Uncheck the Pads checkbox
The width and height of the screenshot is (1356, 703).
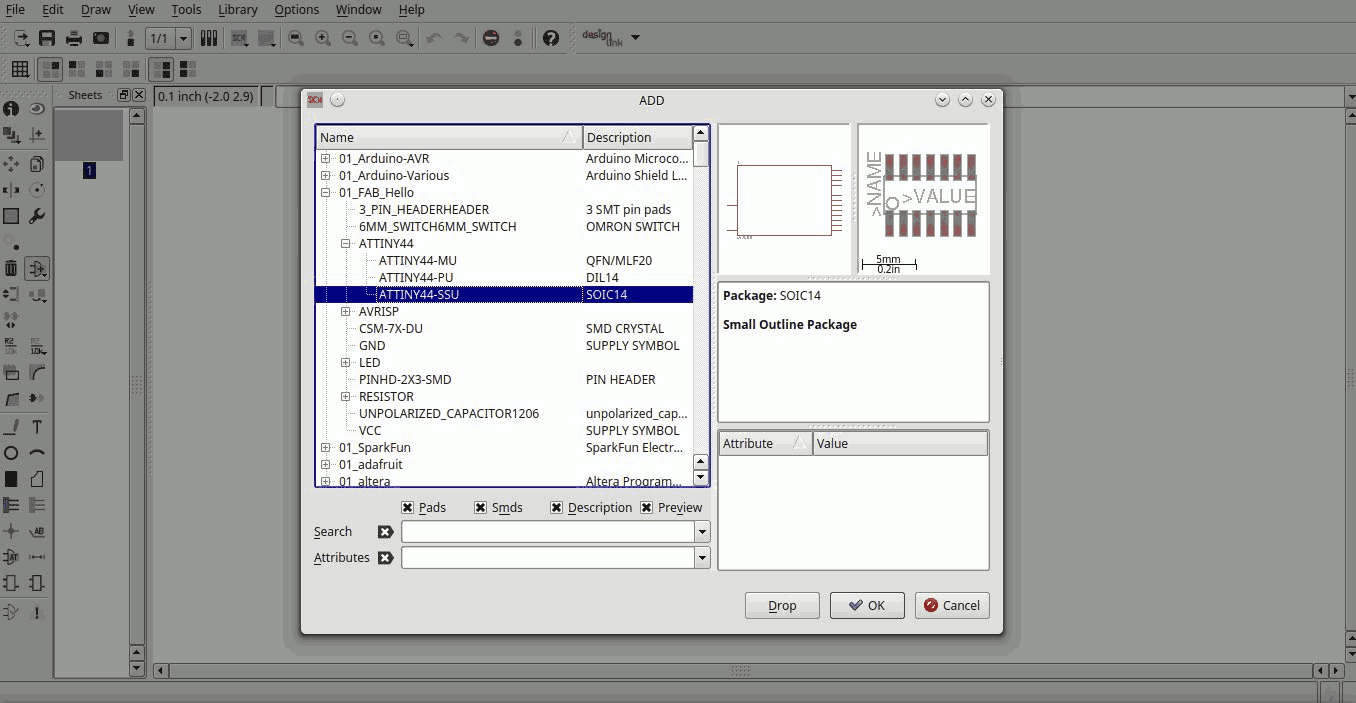click(407, 508)
